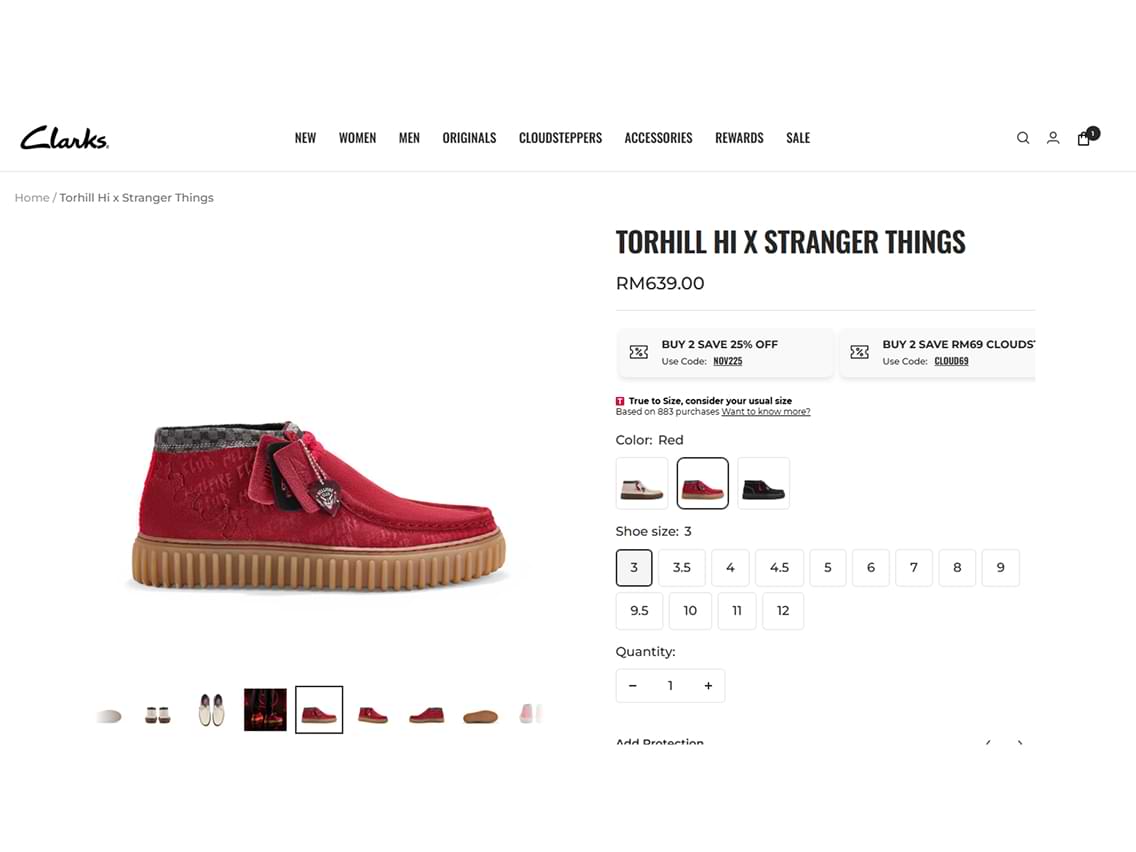
Task: Click the Clarks logo
Action: tap(64, 138)
